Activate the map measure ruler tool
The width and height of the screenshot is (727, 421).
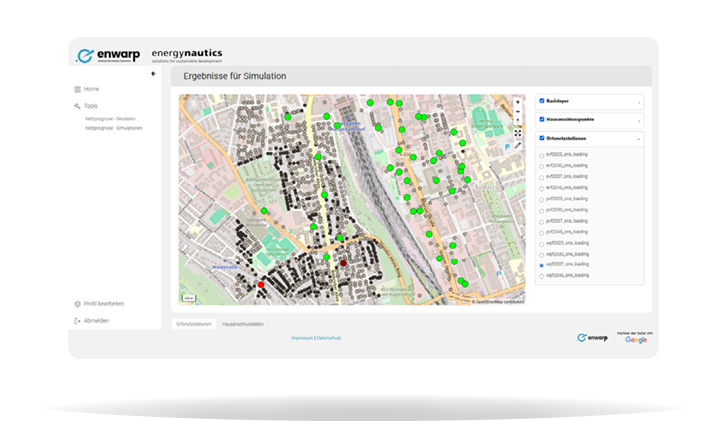pos(518,146)
